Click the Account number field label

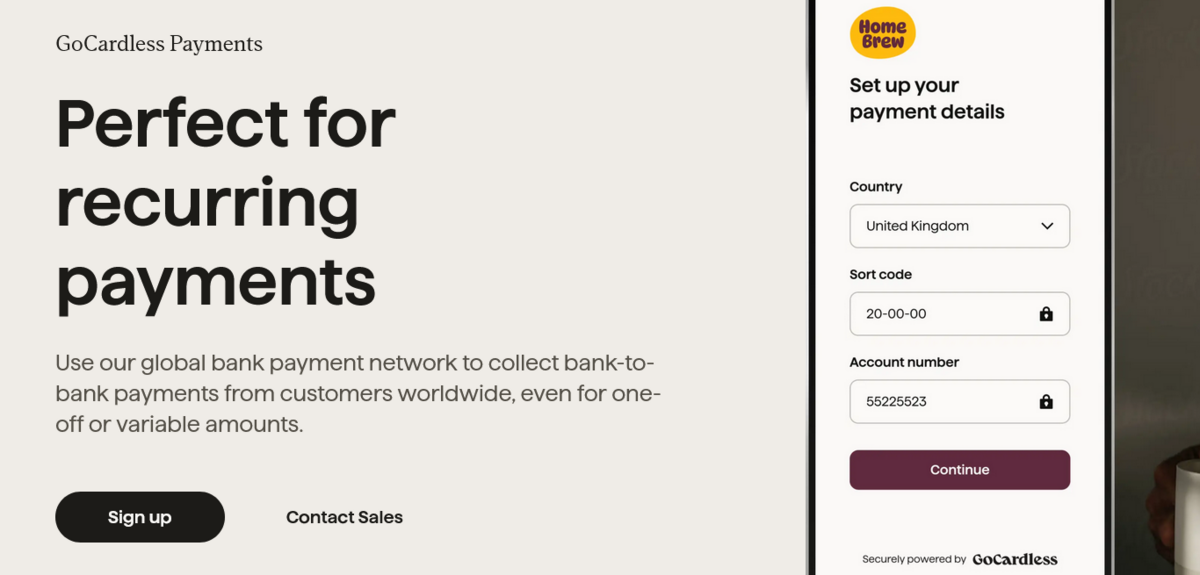pos(904,362)
